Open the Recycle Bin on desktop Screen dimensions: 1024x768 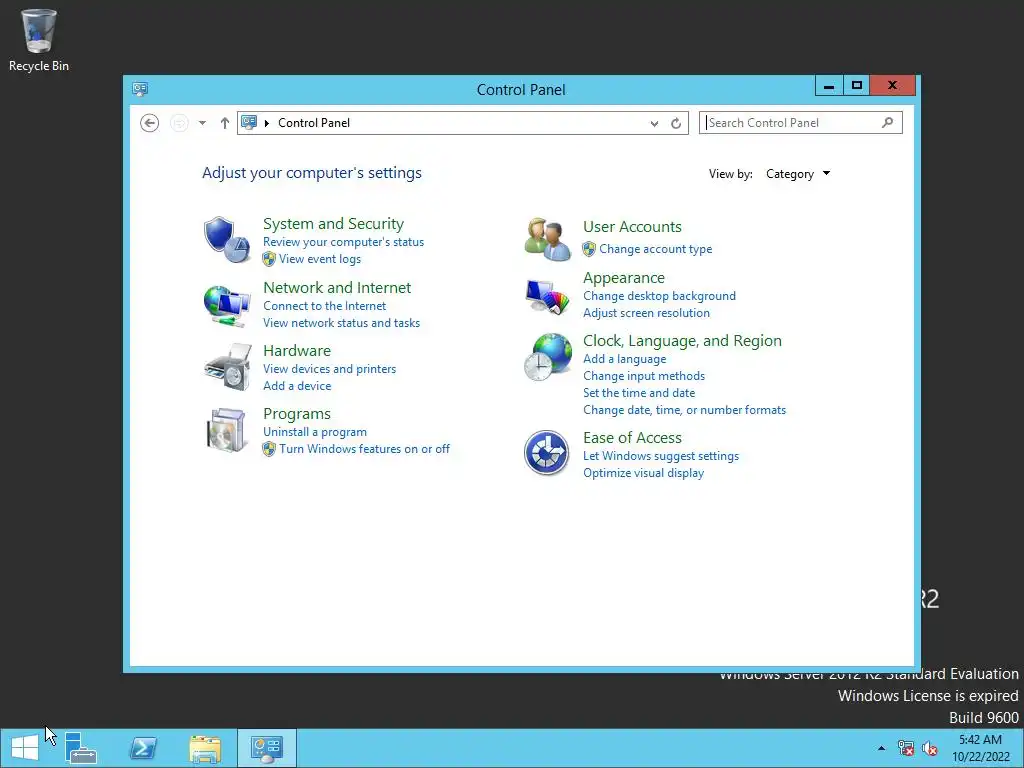(39, 40)
